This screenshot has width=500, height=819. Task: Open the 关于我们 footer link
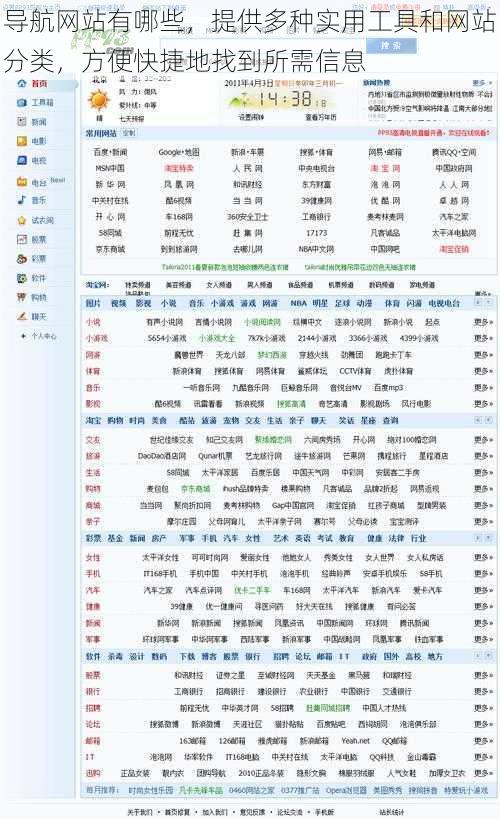pyautogui.click(x=140, y=812)
